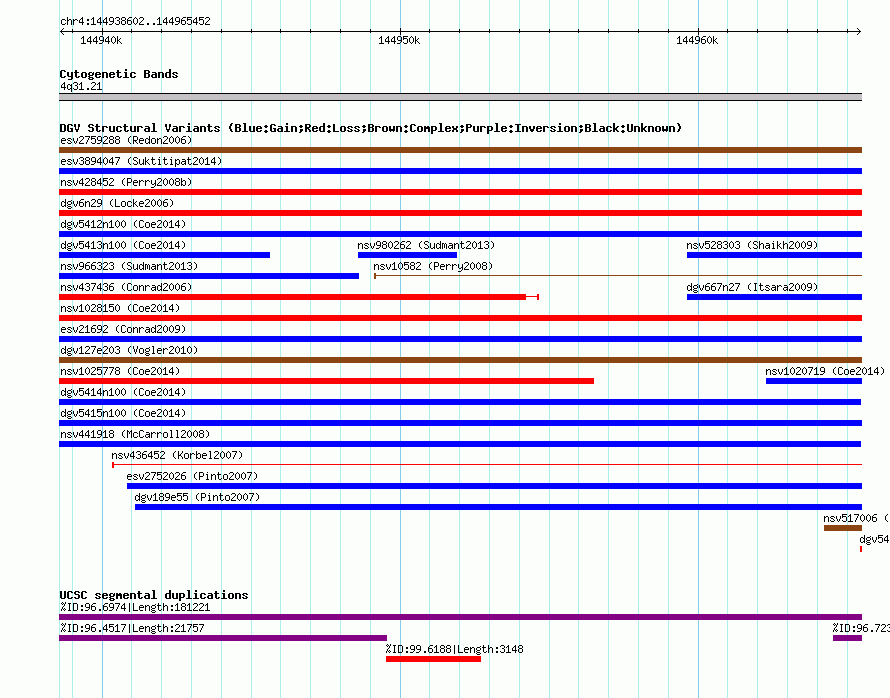This screenshot has height=698, width=890.
Task: Select the 144940k ruler label
Action: [101, 40]
